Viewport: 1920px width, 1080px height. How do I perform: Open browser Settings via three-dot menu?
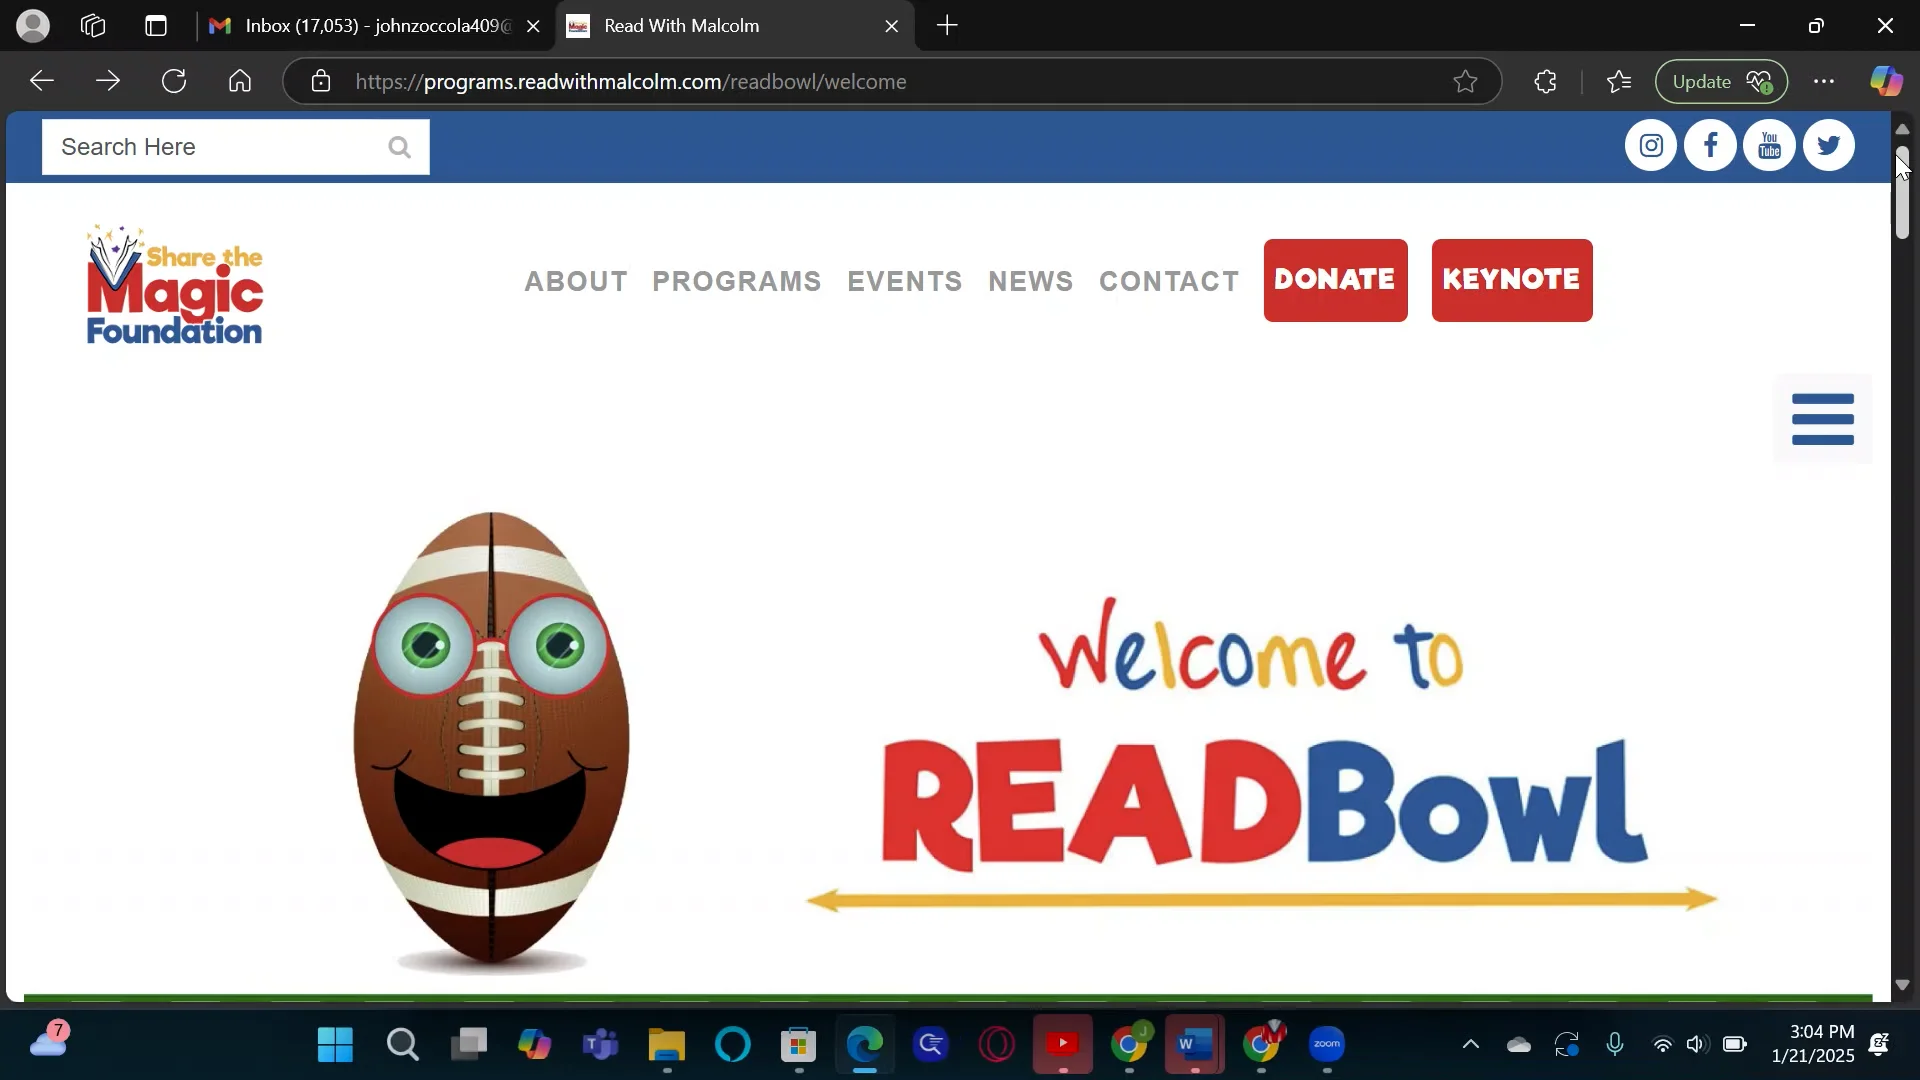click(1825, 81)
